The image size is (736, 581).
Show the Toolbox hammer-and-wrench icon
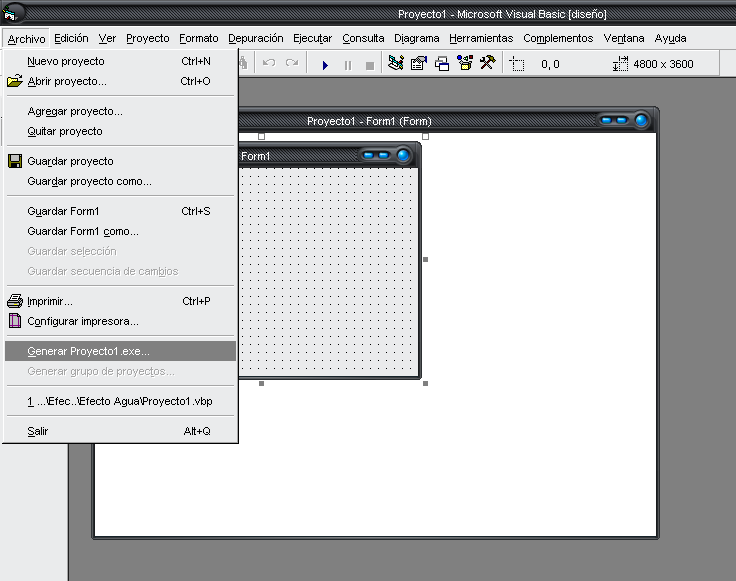tap(488, 62)
